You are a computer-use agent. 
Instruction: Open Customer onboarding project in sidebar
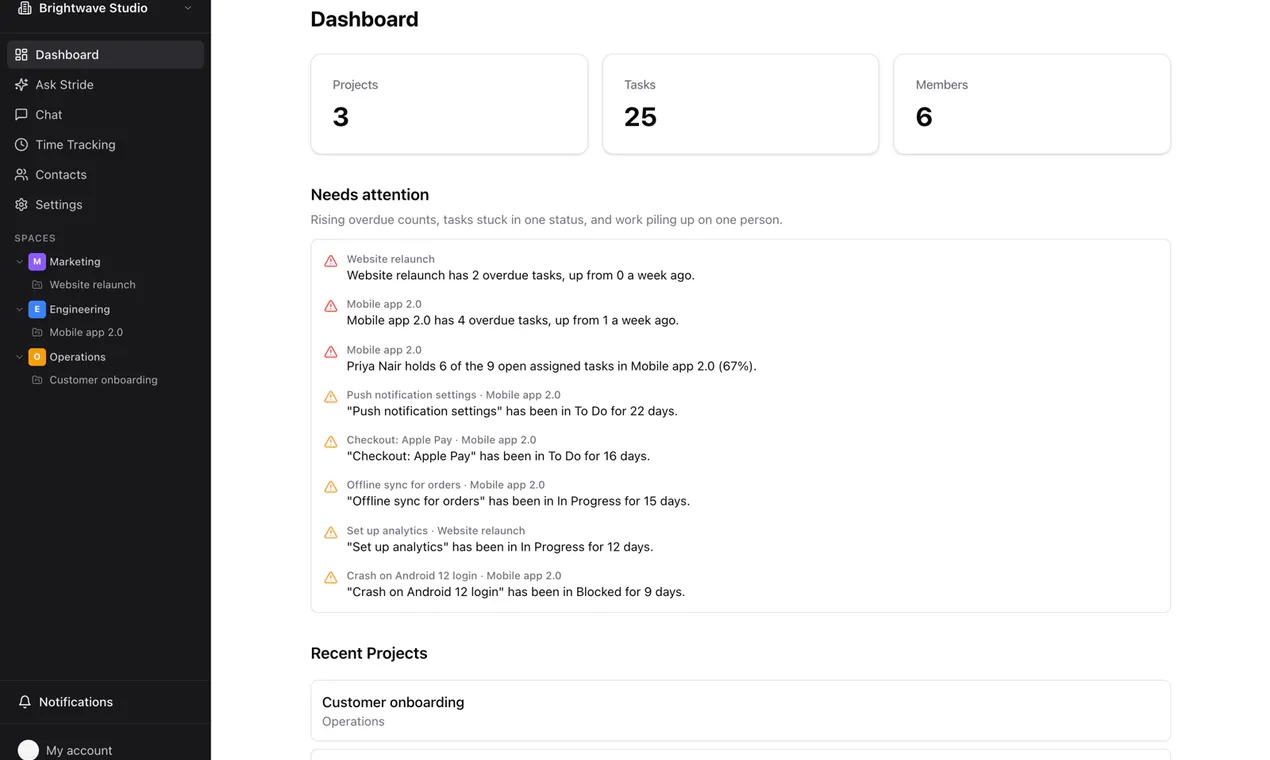click(x=105, y=380)
